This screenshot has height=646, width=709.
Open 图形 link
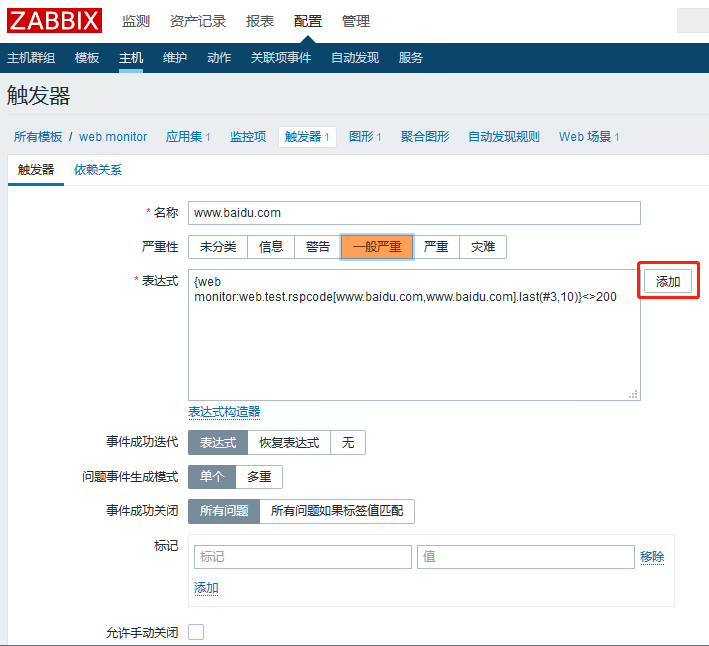pos(361,137)
